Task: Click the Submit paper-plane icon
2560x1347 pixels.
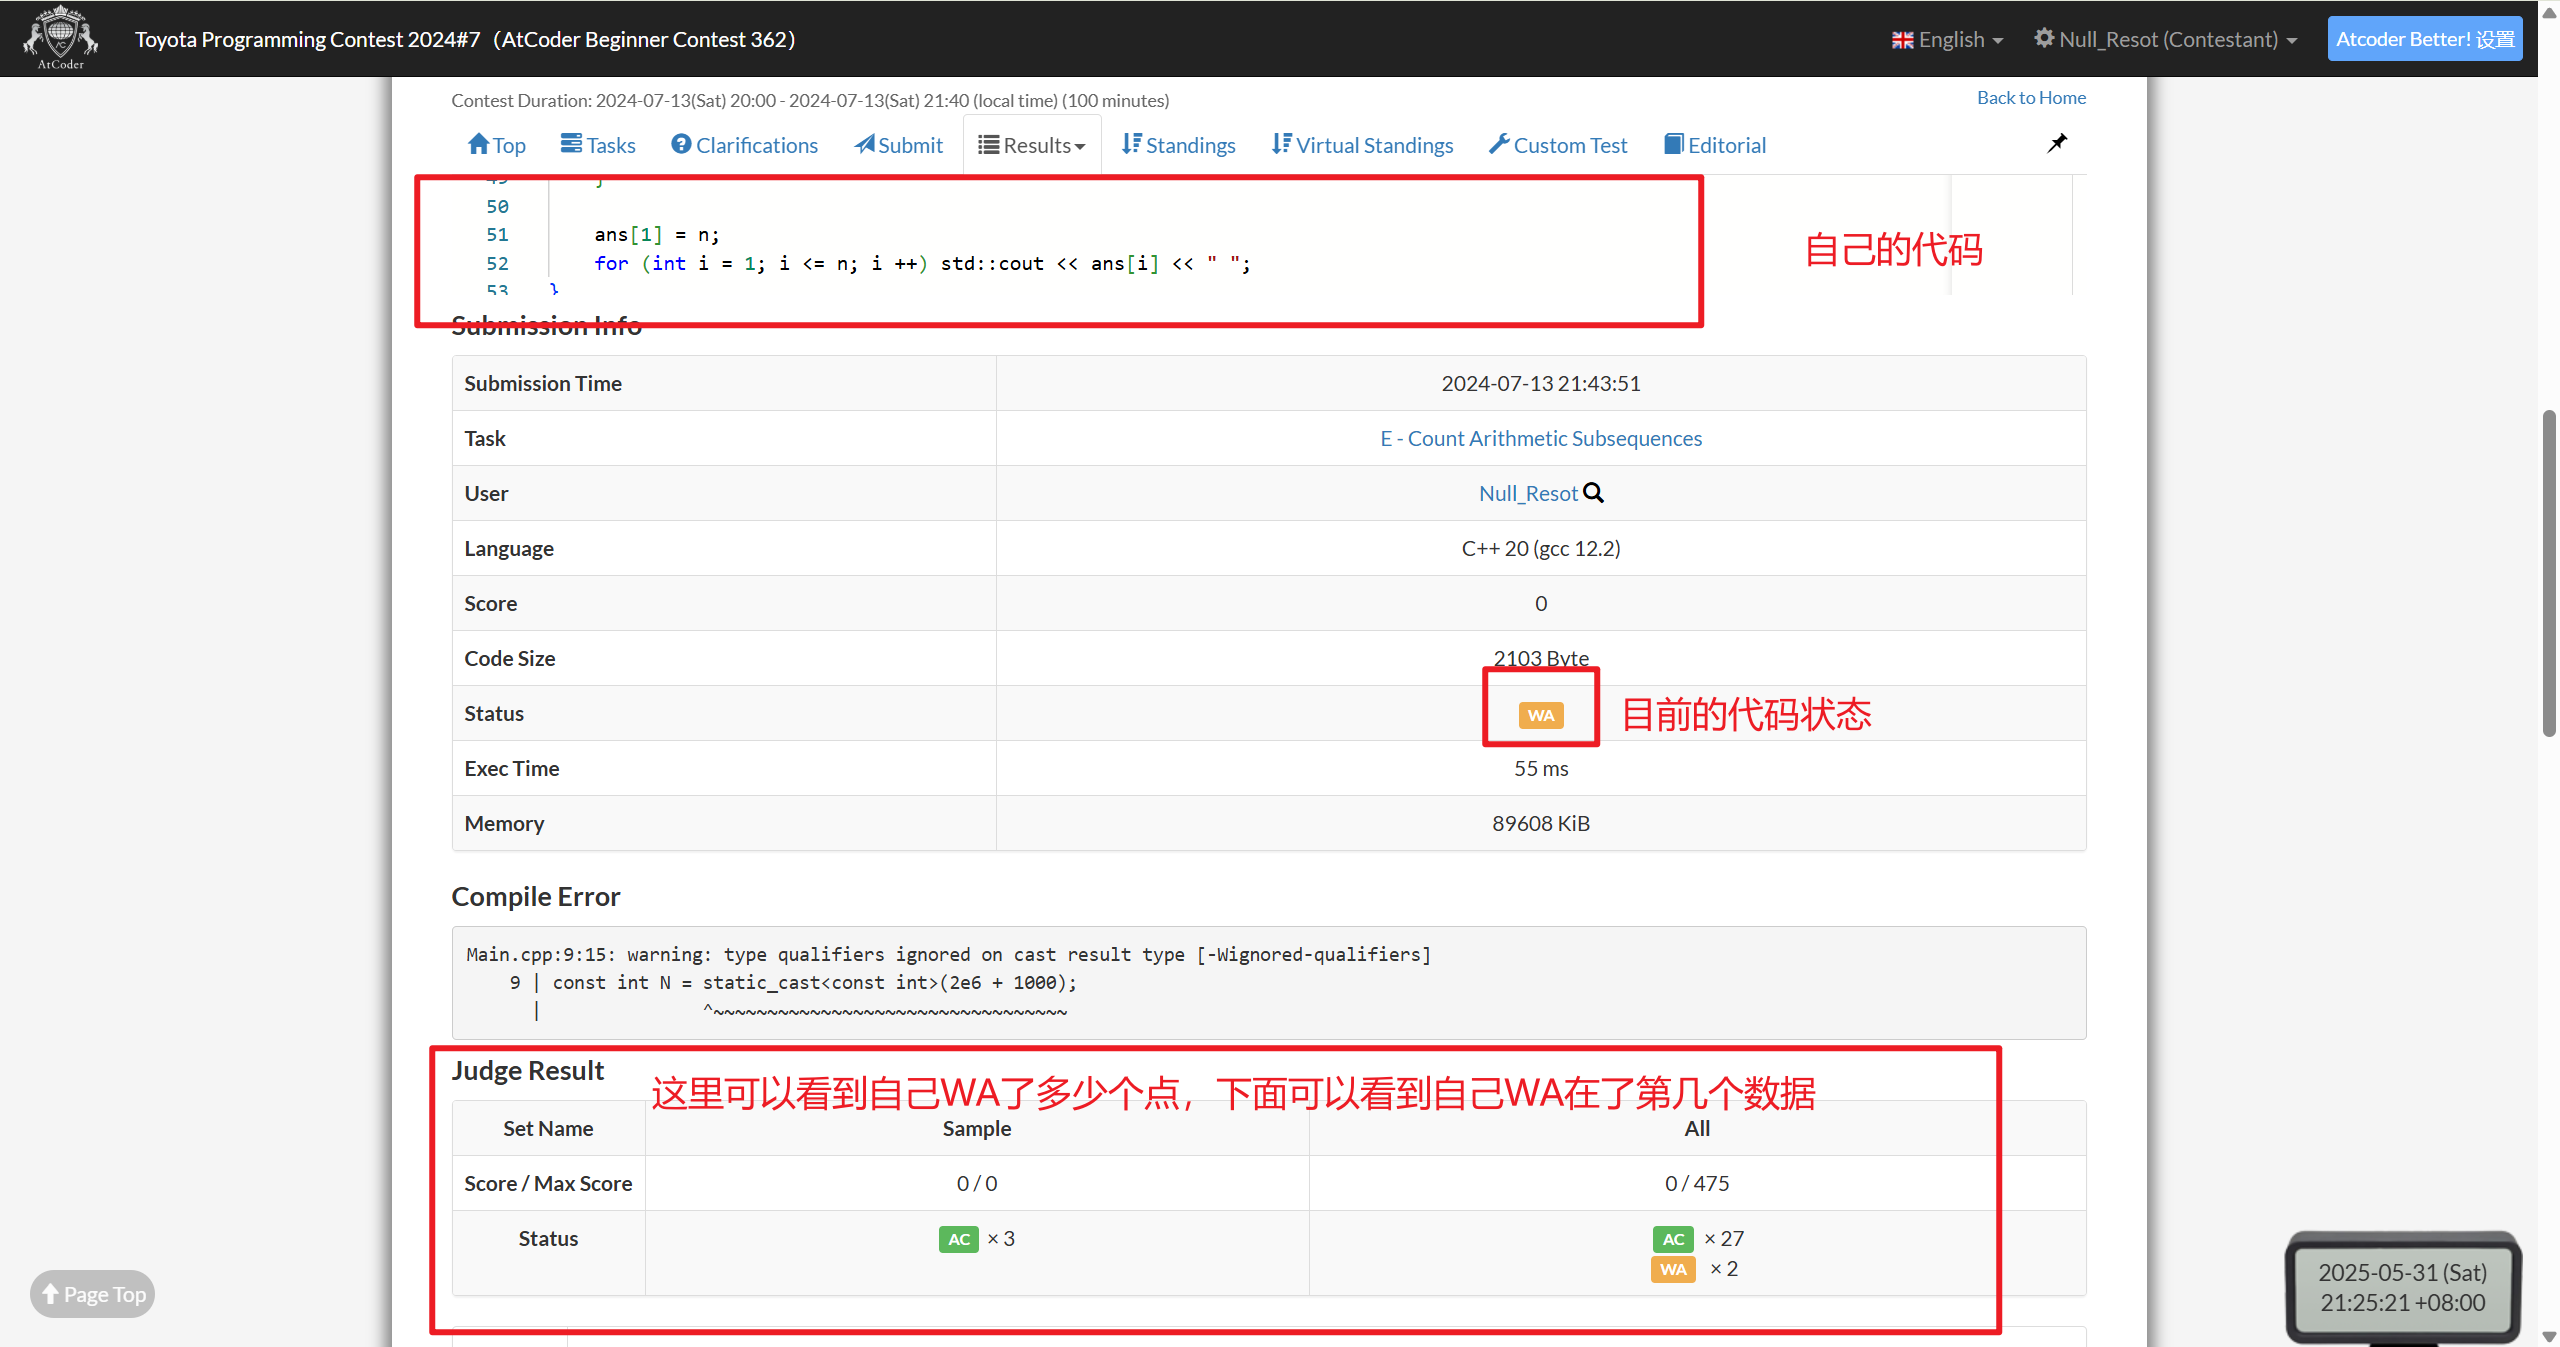Action: pyautogui.click(x=866, y=143)
